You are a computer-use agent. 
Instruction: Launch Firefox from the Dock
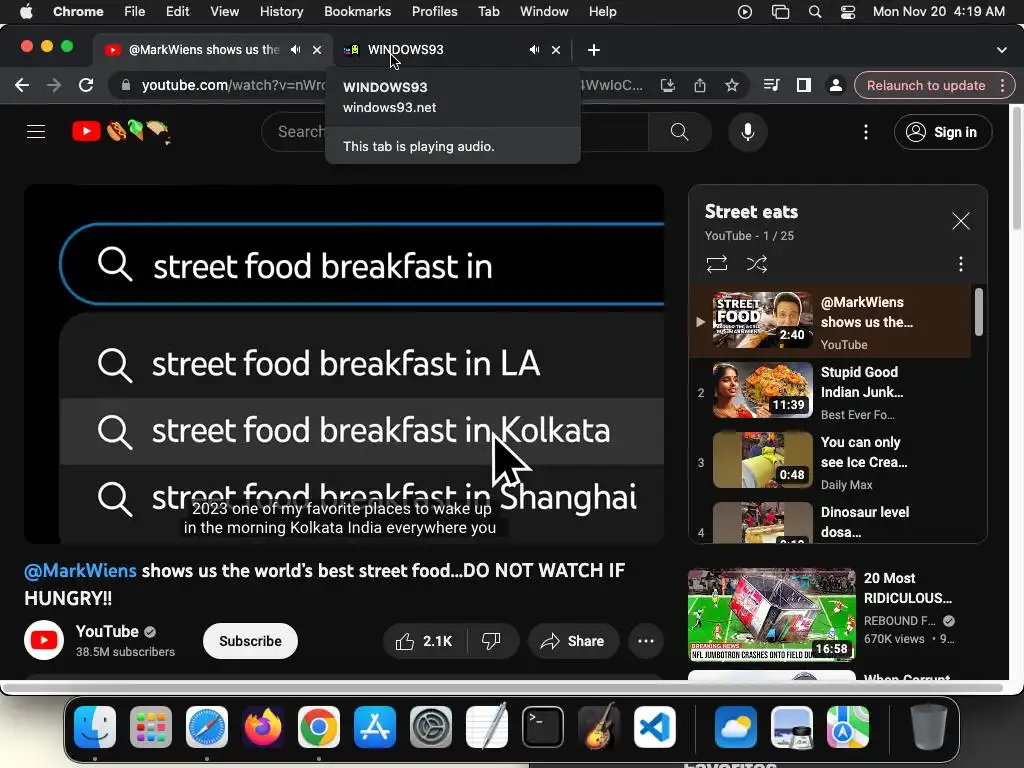pyautogui.click(x=263, y=727)
